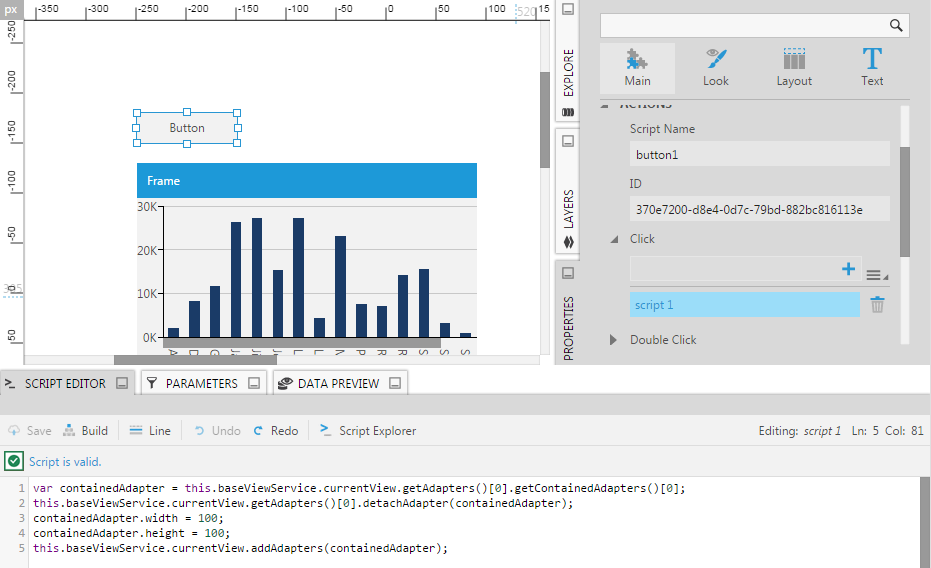Undock the Parameters panel box icon
The width and height of the screenshot is (931, 568).
coord(254,383)
